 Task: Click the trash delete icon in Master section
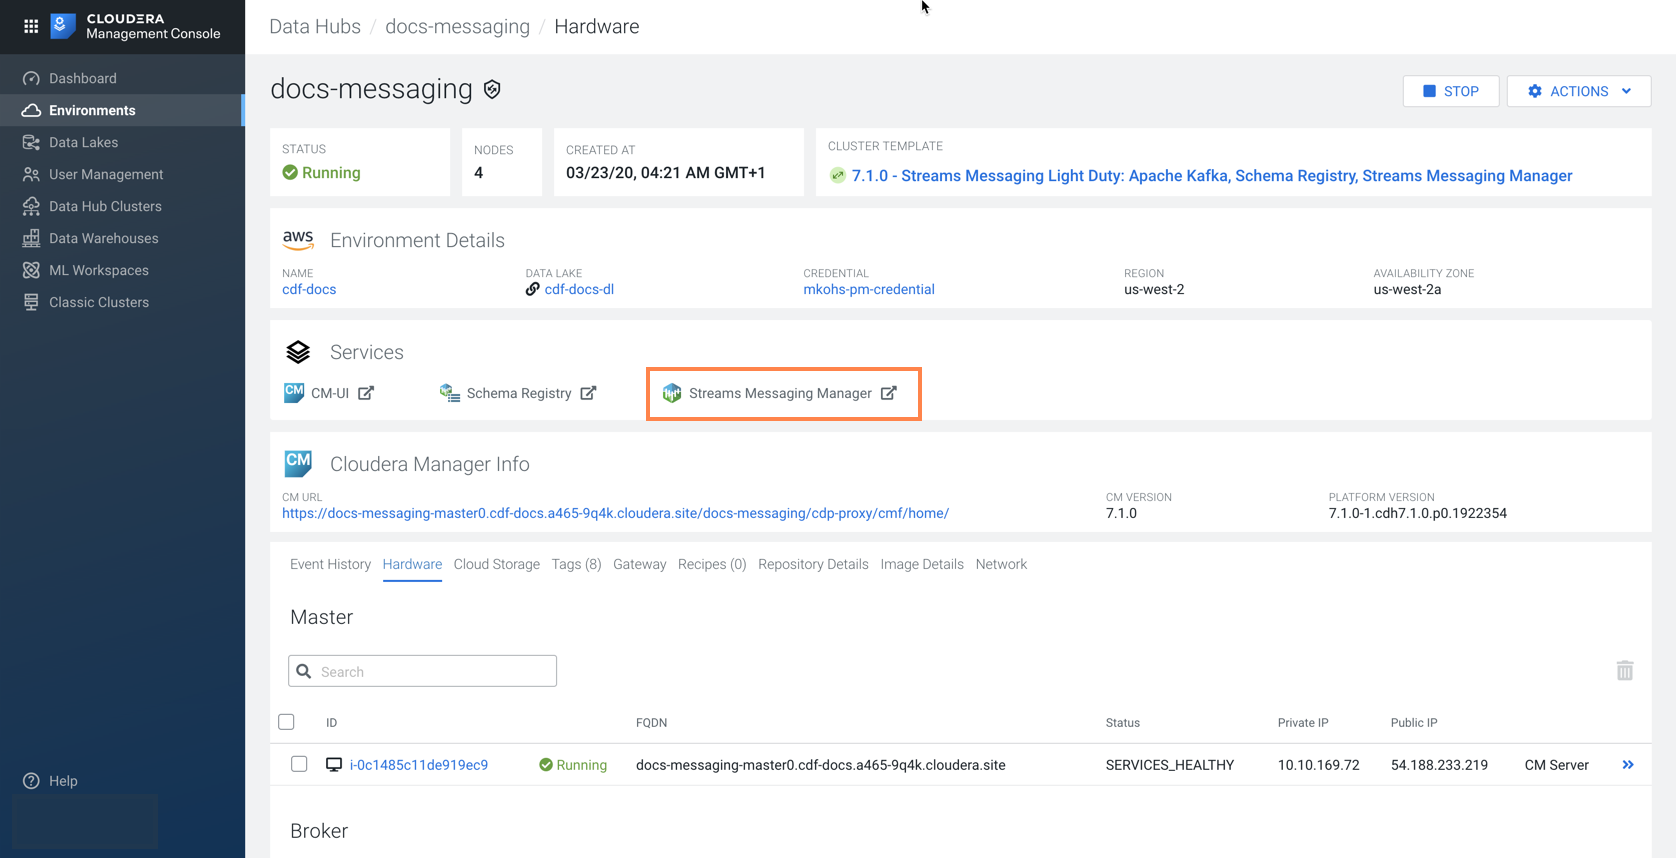click(x=1624, y=671)
